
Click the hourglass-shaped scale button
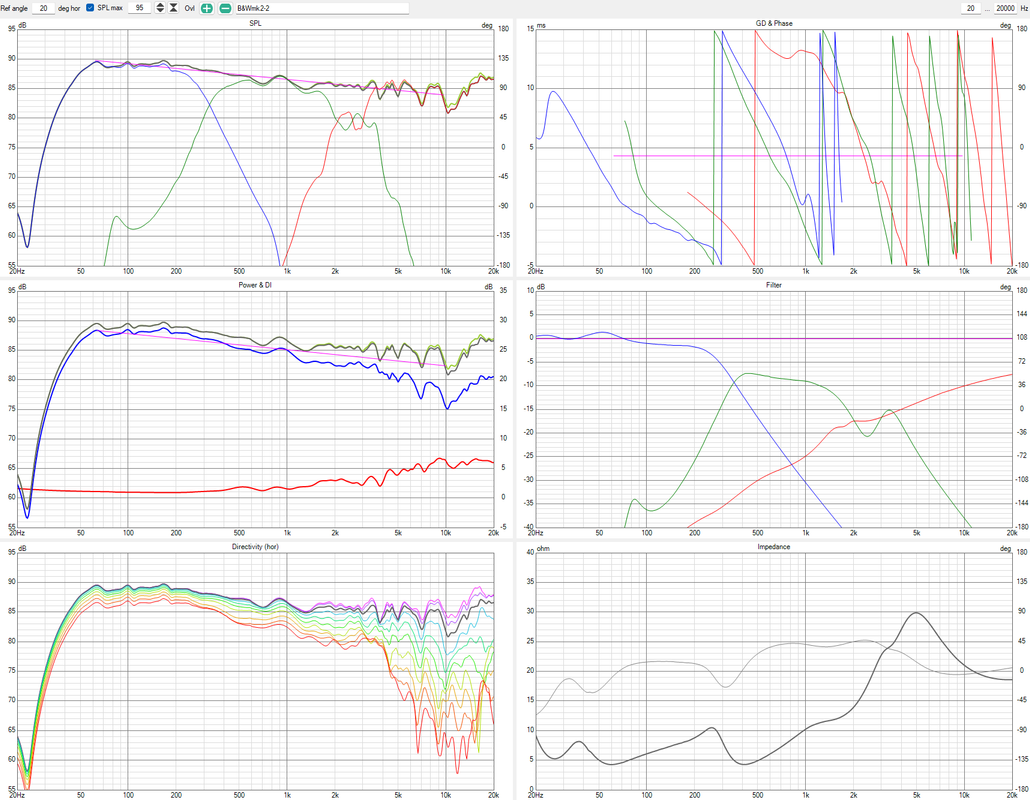[x=173, y=8]
